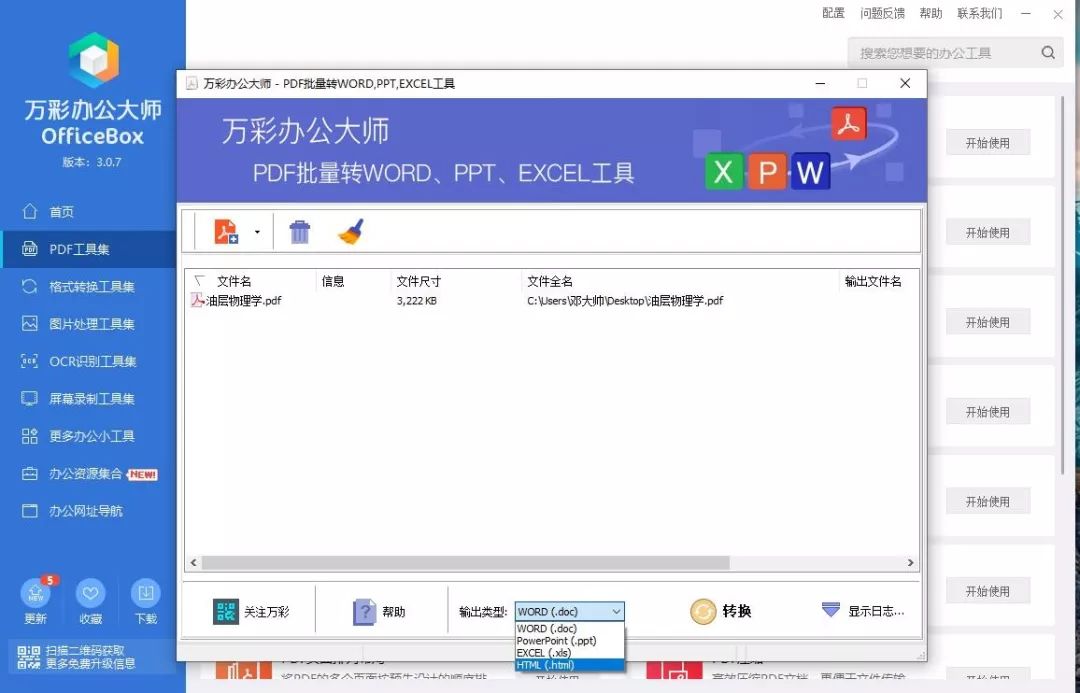
Task: Click the 下载 download icon at bottom left
Action: coord(145,594)
